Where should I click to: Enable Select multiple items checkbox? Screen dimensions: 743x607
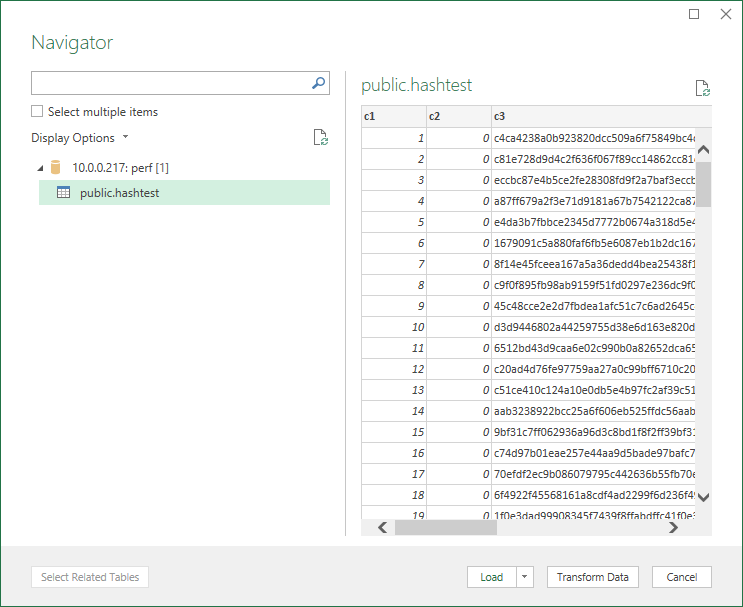coord(37,112)
